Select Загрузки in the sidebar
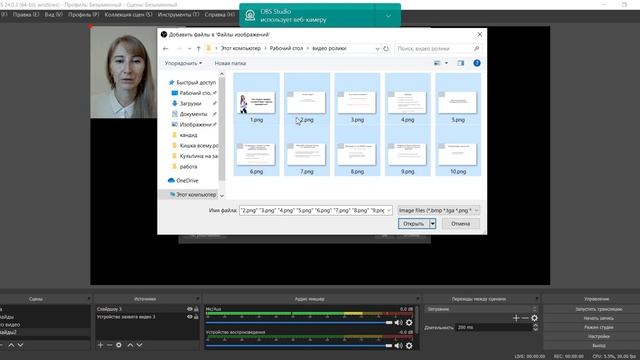The width and height of the screenshot is (640, 360). 190,104
